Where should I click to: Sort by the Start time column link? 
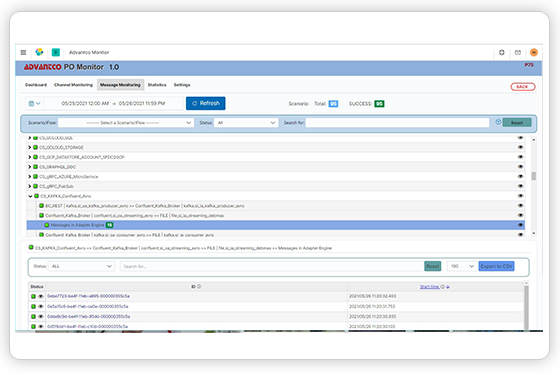(x=430, y=287)
